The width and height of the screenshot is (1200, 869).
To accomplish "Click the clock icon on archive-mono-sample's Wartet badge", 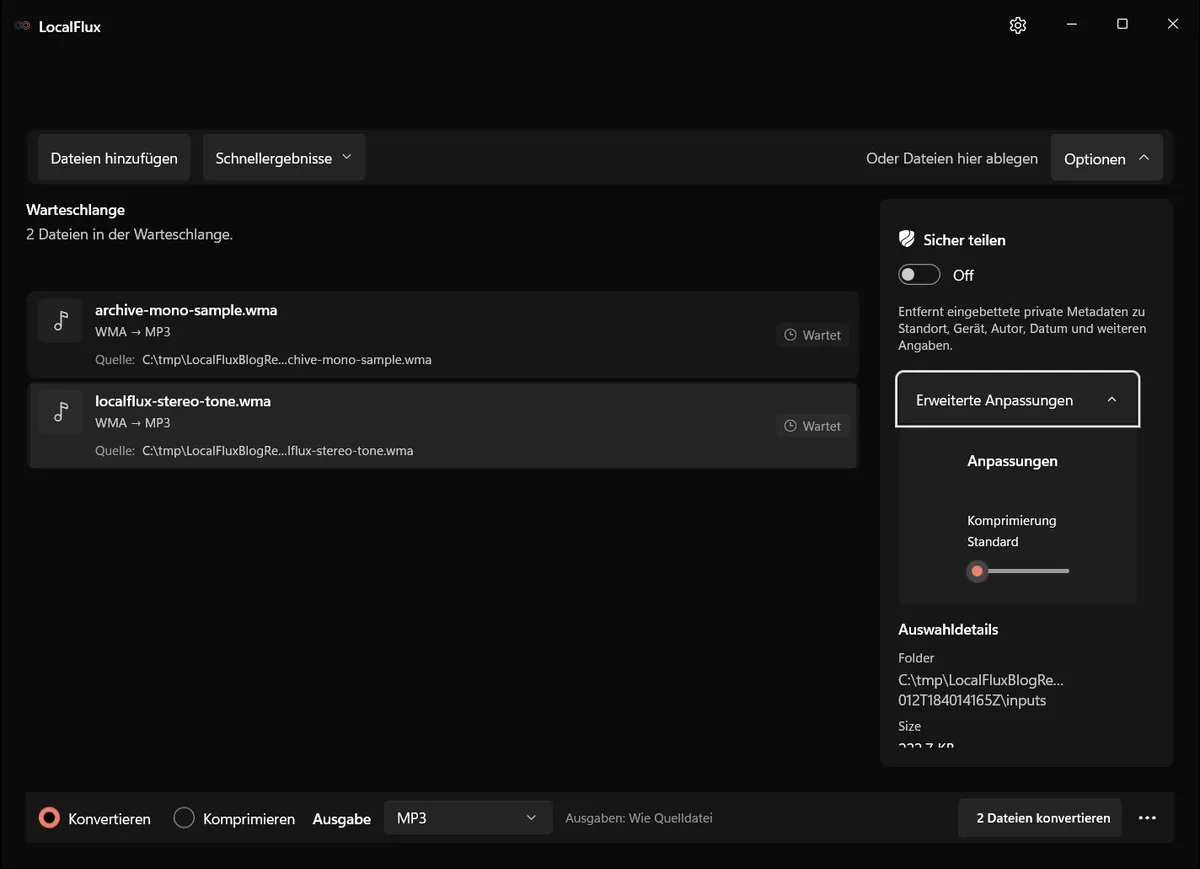I will click(x=791, y=335).
